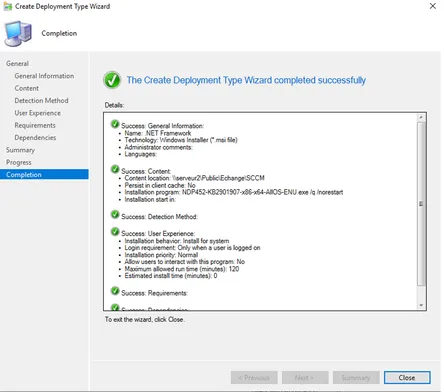The width and height of the screenshot is (444, 392).
Task: Select General Information in the sidebar
Action: coord(44,76)
